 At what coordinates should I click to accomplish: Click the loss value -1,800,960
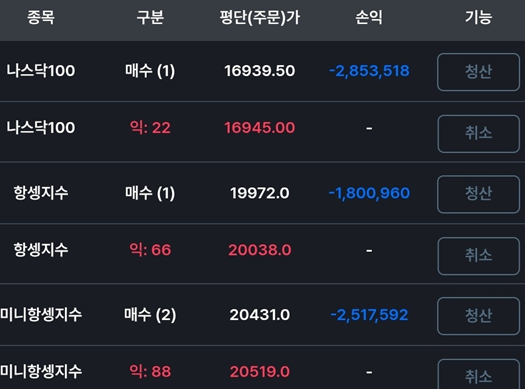369,193
